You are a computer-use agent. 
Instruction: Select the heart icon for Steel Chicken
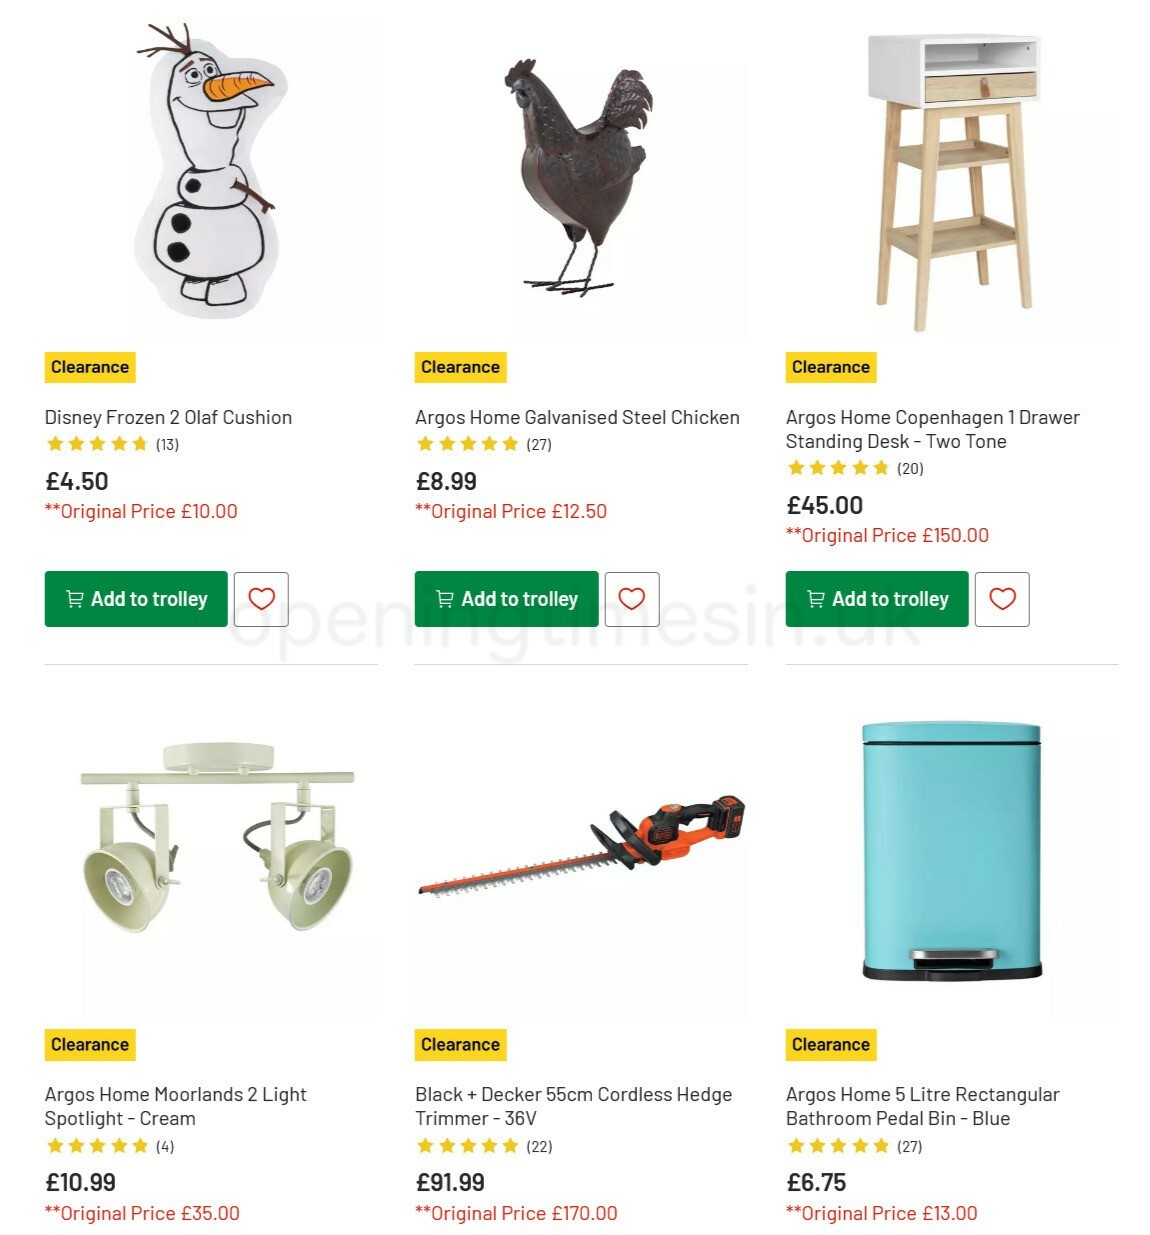pos(631,598)
